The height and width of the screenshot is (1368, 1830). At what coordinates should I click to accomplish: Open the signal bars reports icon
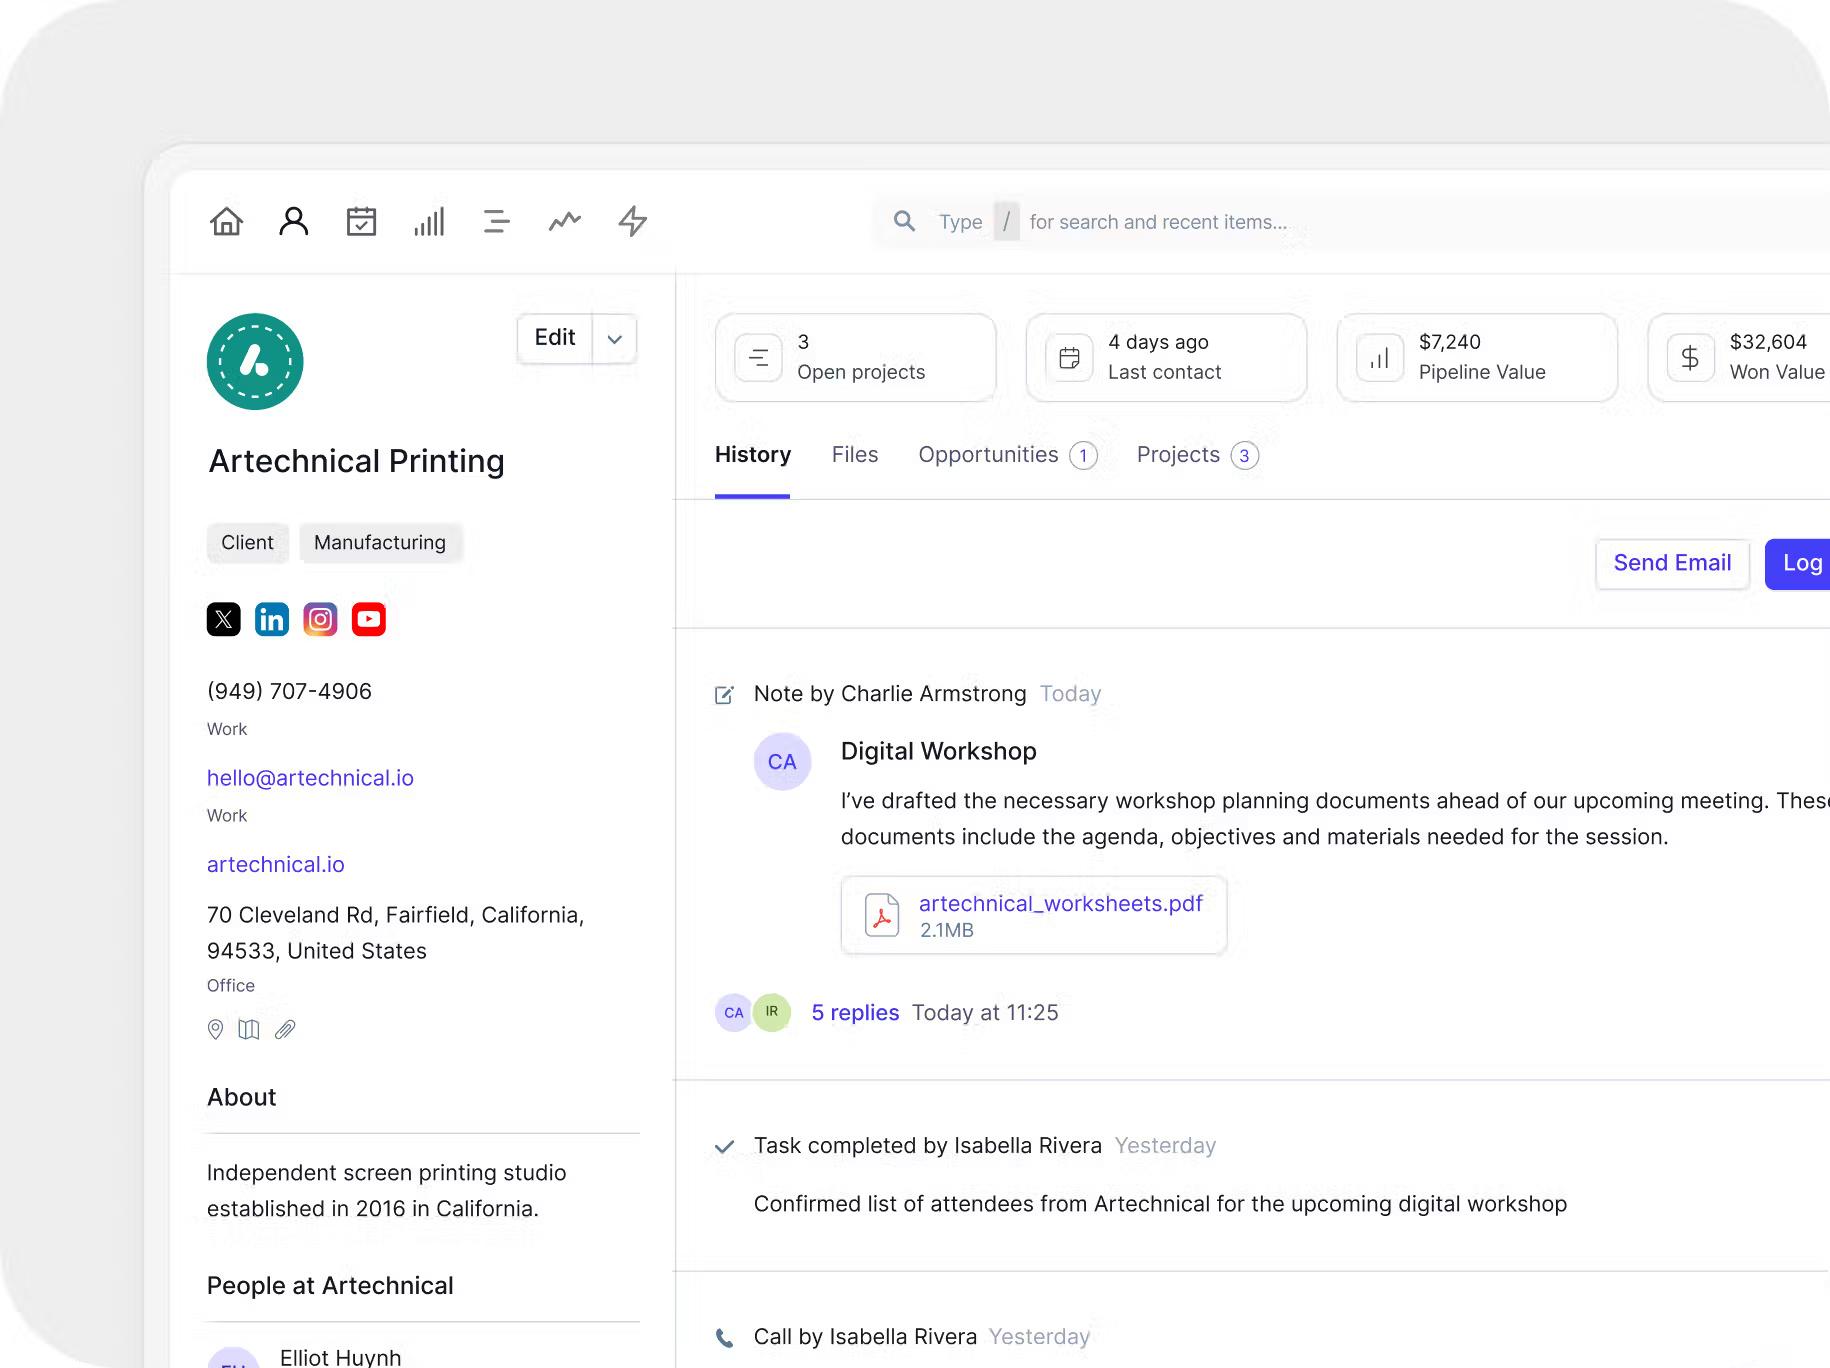point(429,221)
